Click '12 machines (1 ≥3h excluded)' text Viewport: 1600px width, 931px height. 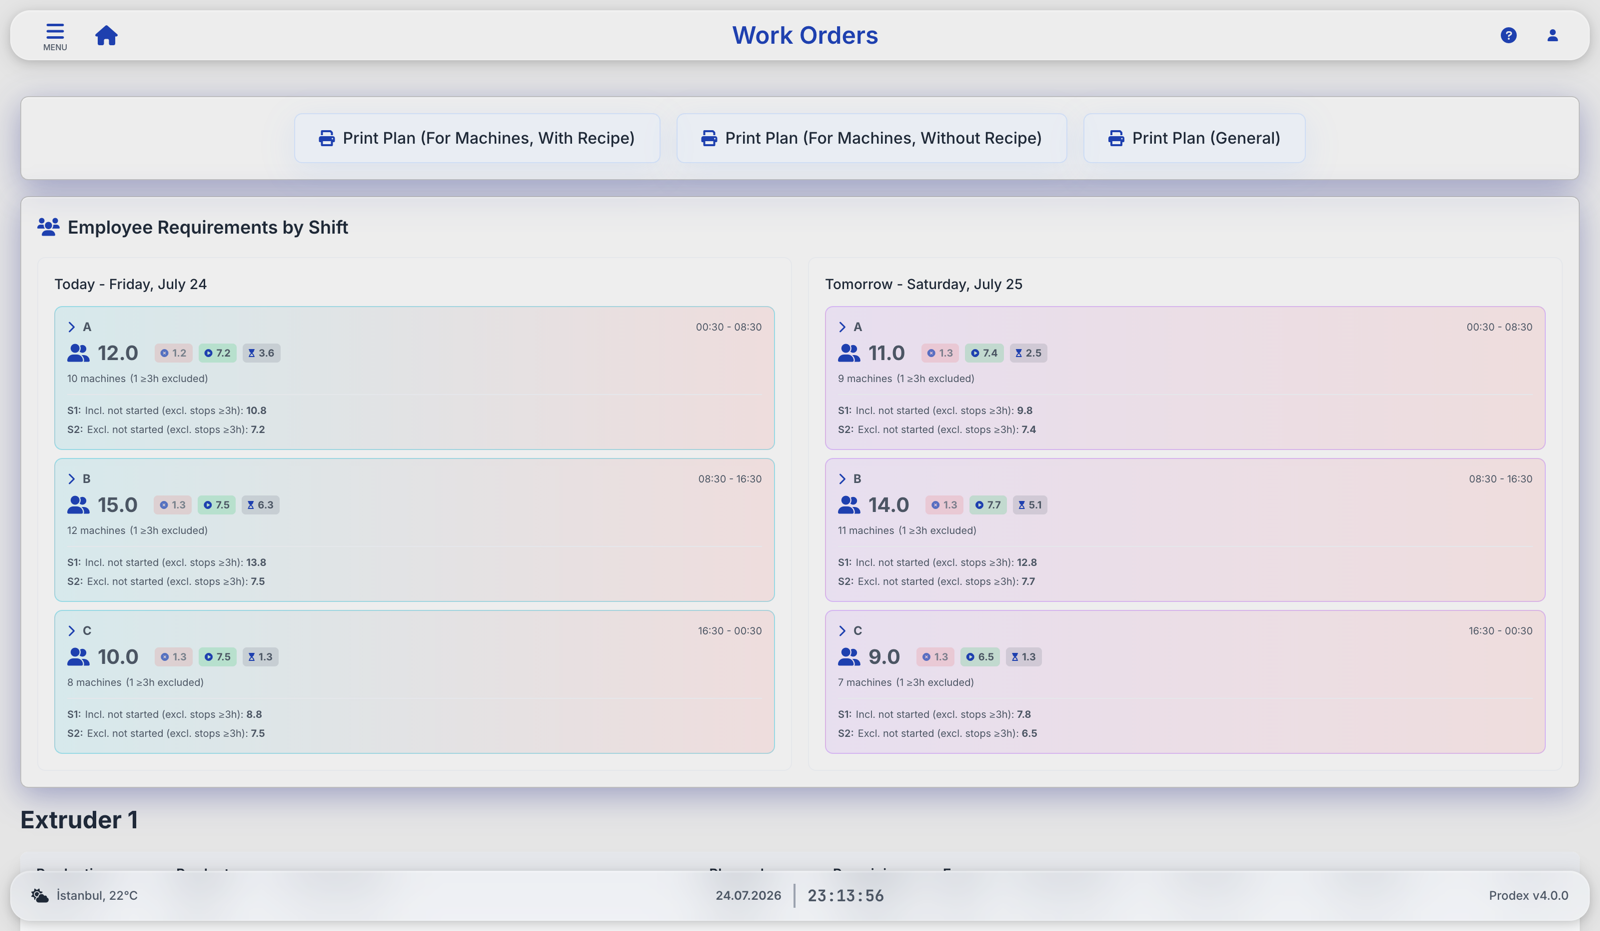[137, 531]
